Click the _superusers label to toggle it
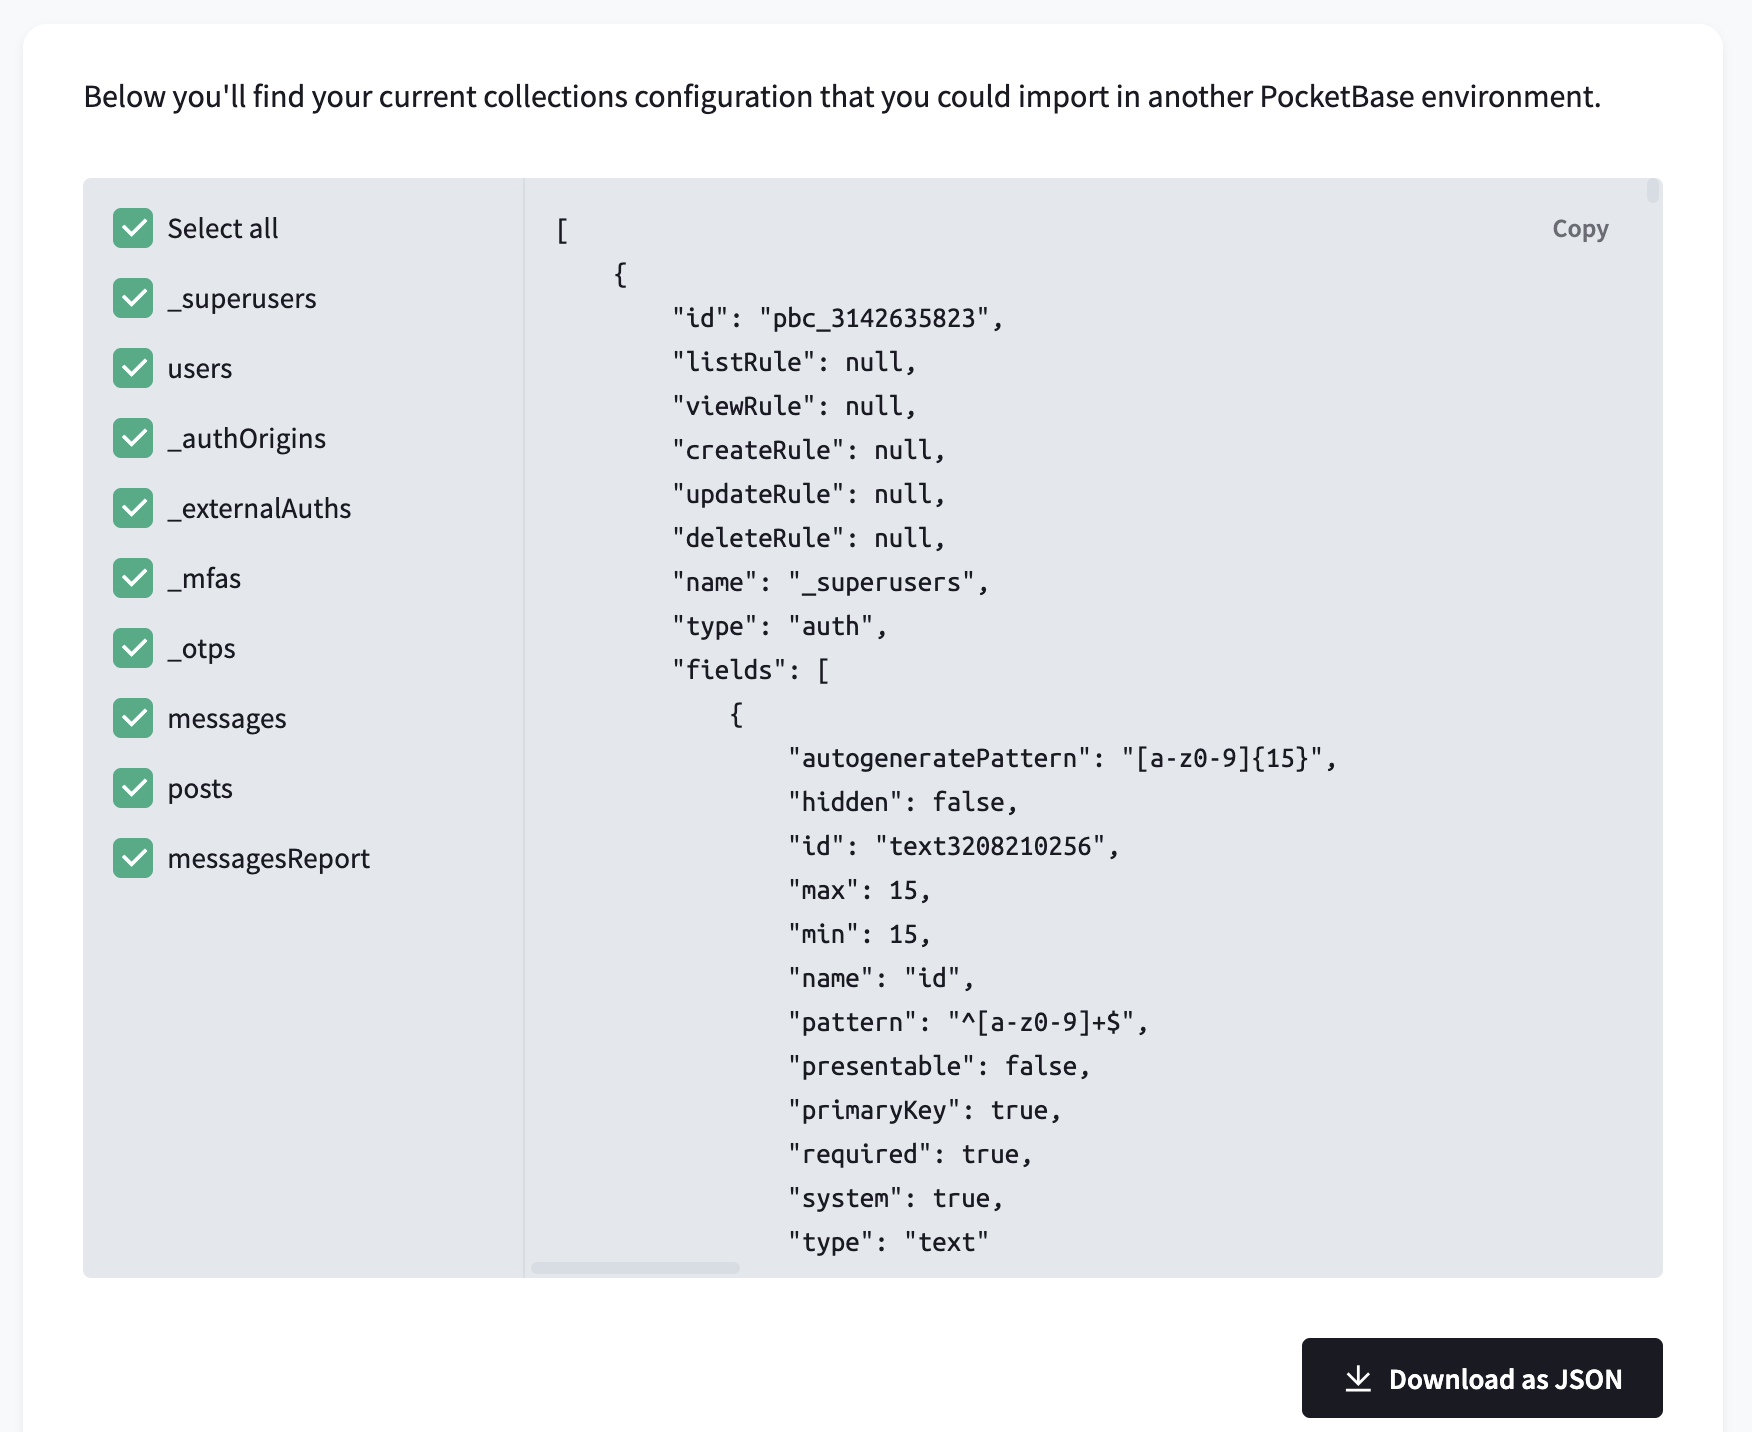The width and height of the screenshot is (1752, 1432). (243, 298)
